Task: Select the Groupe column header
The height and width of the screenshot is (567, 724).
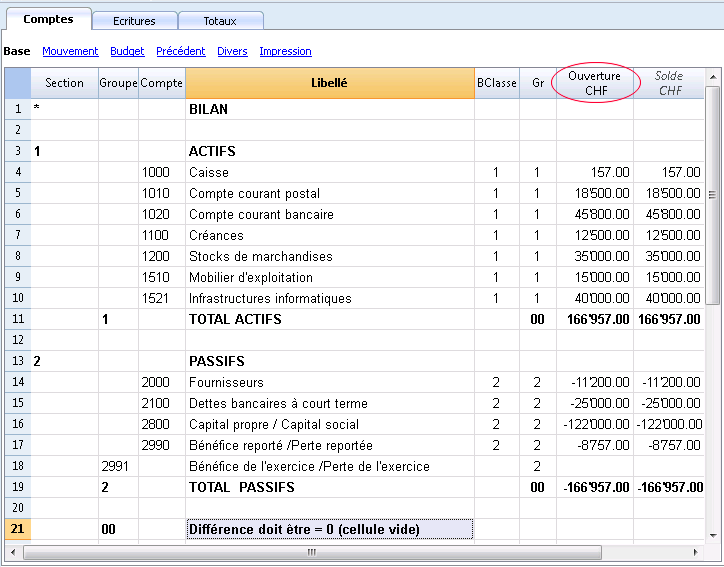Action: [118, 83]
